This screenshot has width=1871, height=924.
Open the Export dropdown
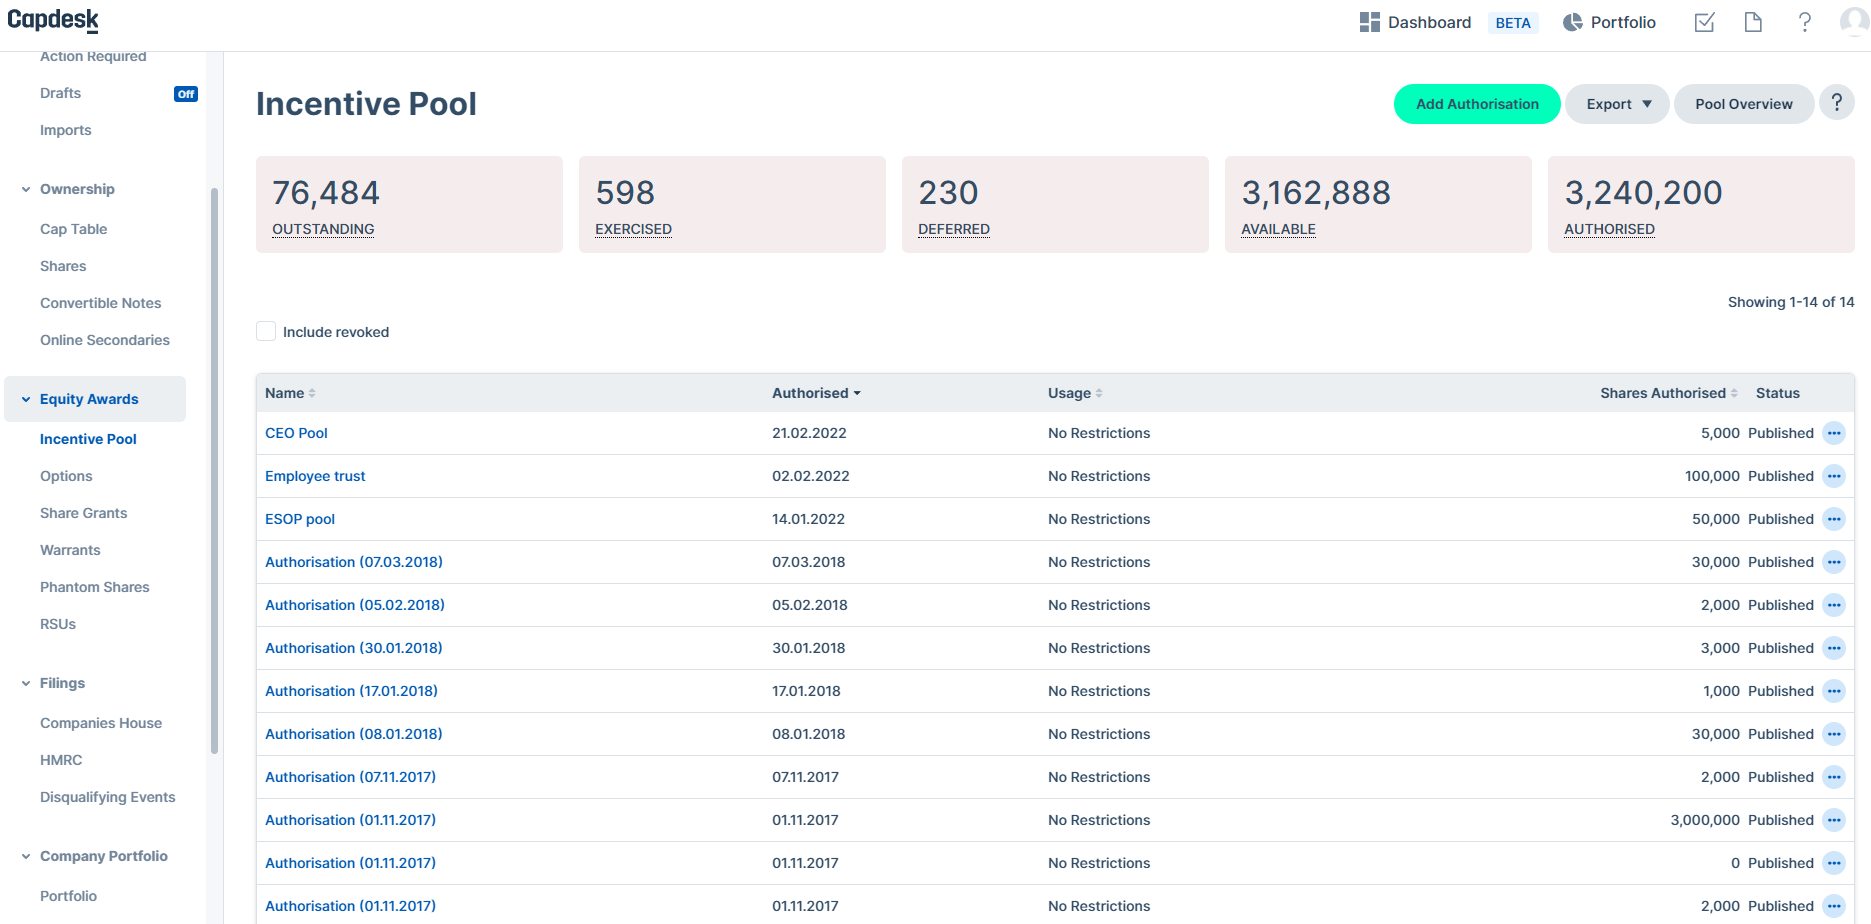(x=1617, y=104)
